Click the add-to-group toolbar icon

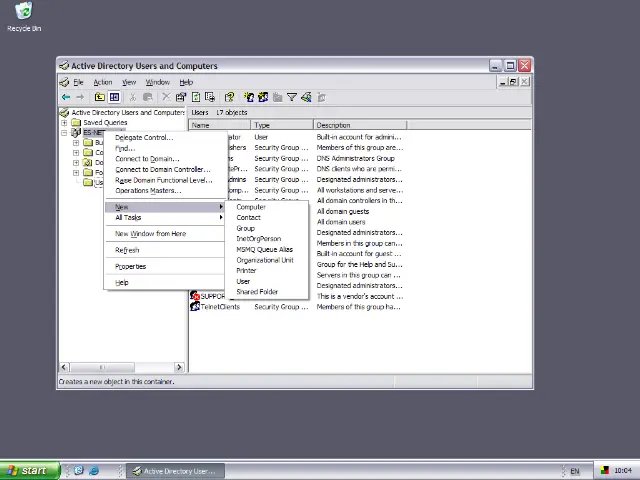coord(322,97)
